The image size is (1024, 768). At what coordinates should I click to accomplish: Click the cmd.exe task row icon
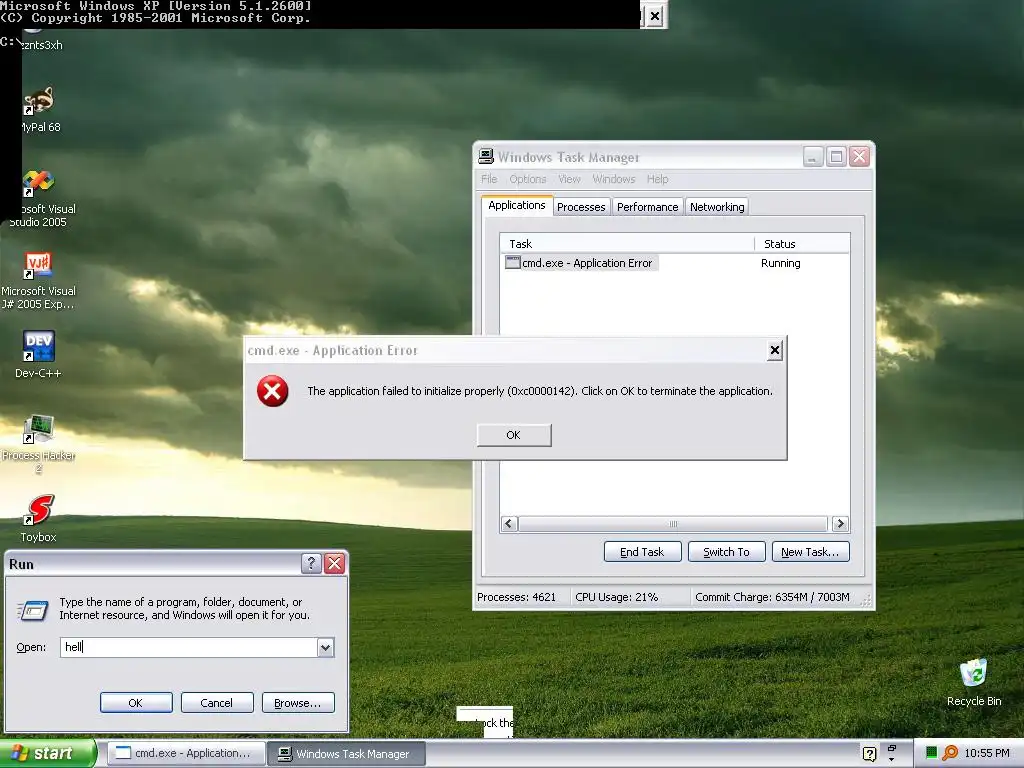[513, 263]
